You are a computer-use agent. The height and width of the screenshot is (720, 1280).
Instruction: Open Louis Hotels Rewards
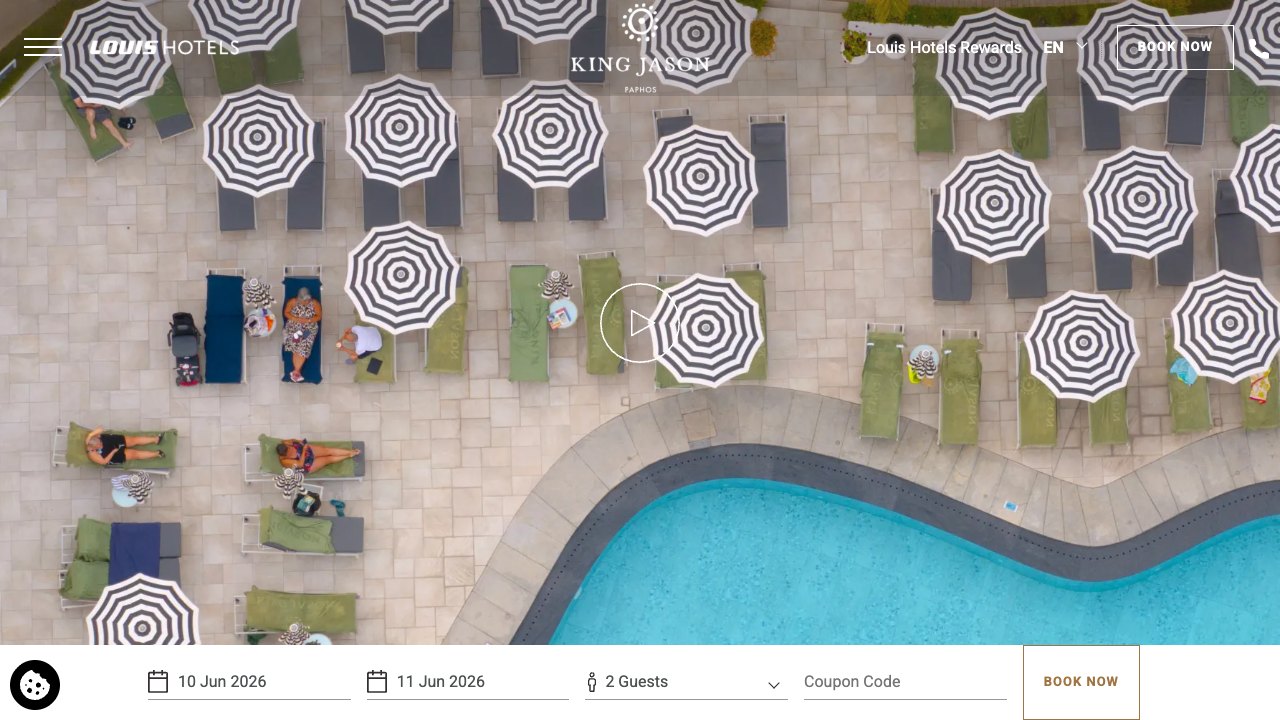click(944, 47)
